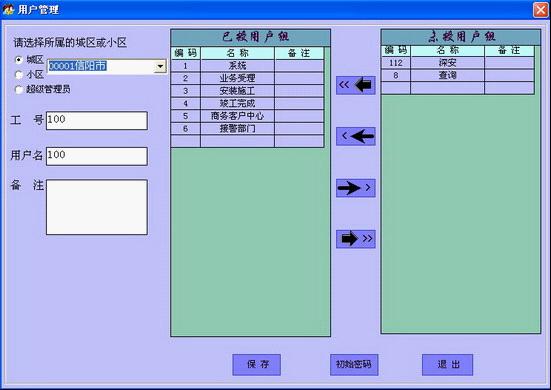This screenshot has height=390, width=551.
Task: Click the 未授用户组 panel title
Action: (x=461, y=37)
